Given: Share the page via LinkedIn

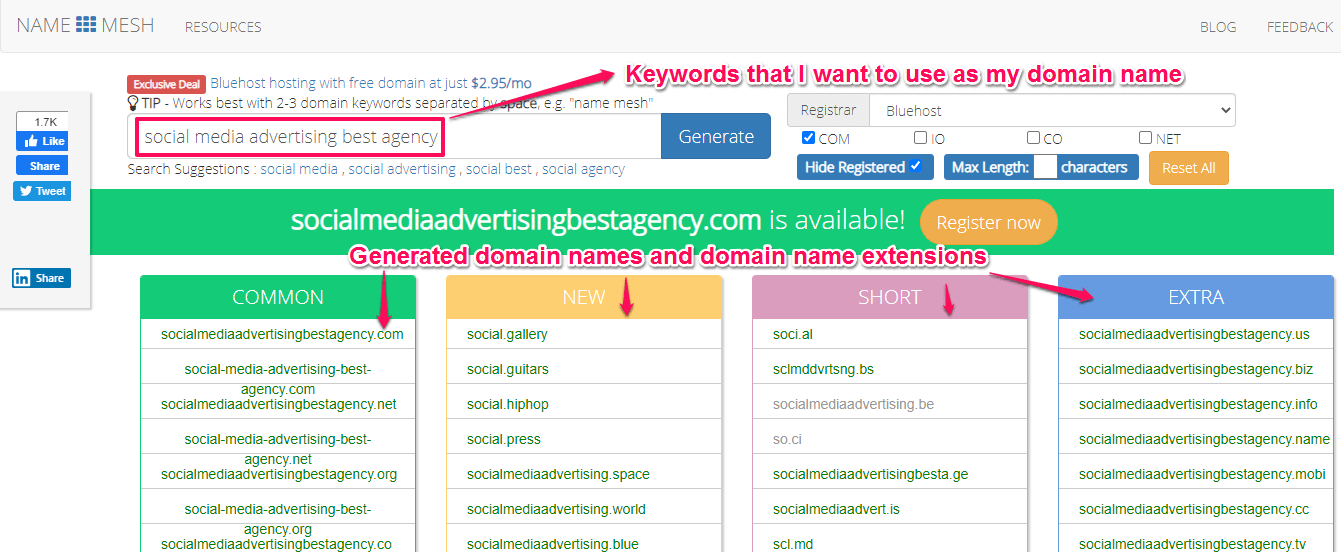Looking at the screenshot, I should 42,278.
